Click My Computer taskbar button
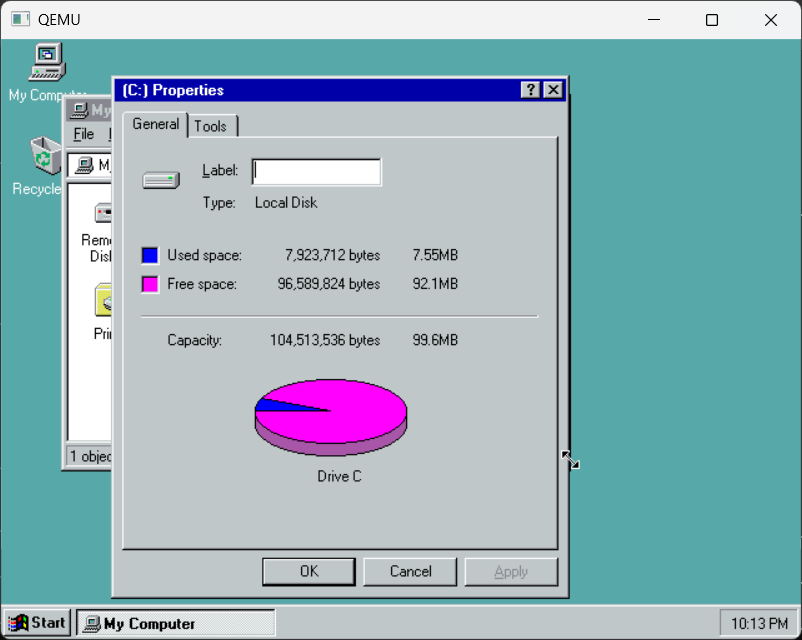Screen dimensions: 802x640 pos(176,623)
